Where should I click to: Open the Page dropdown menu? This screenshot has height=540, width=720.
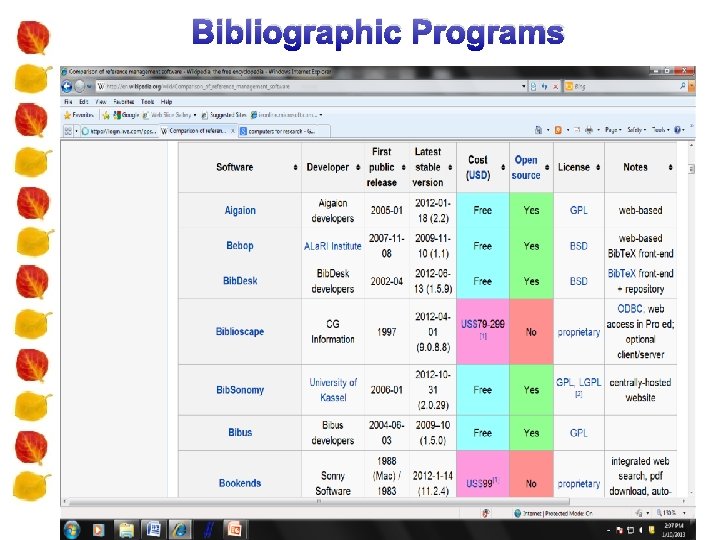click(613, 130)
